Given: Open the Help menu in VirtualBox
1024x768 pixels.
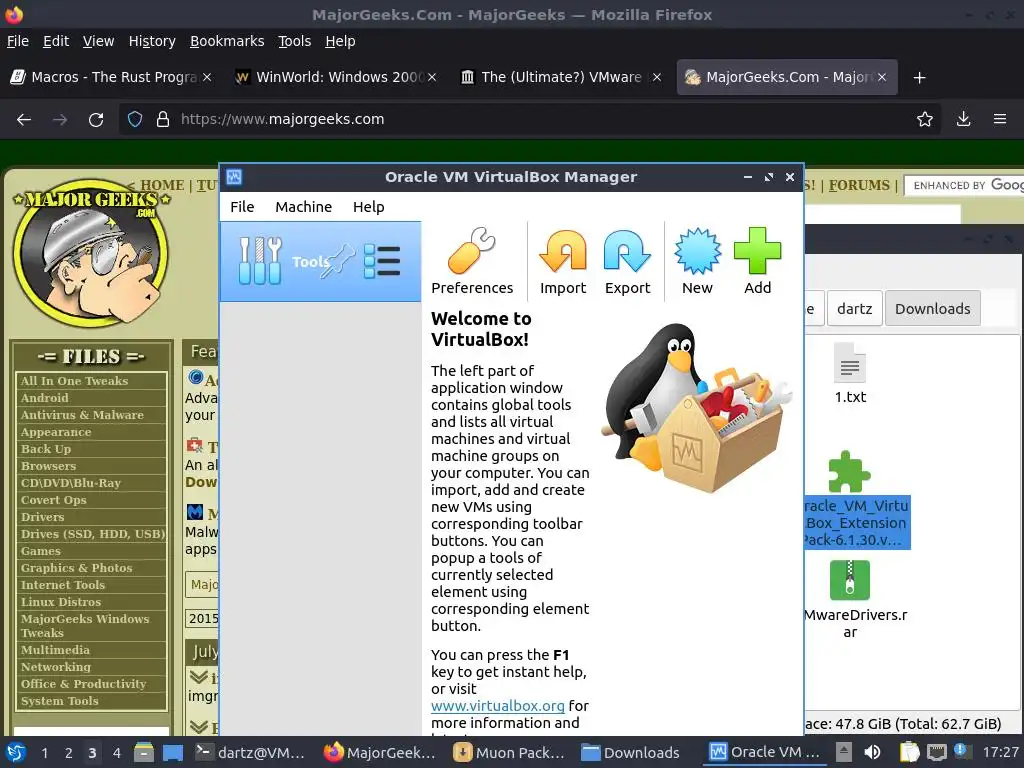Looking at the screenshot, I should [368, 207].
